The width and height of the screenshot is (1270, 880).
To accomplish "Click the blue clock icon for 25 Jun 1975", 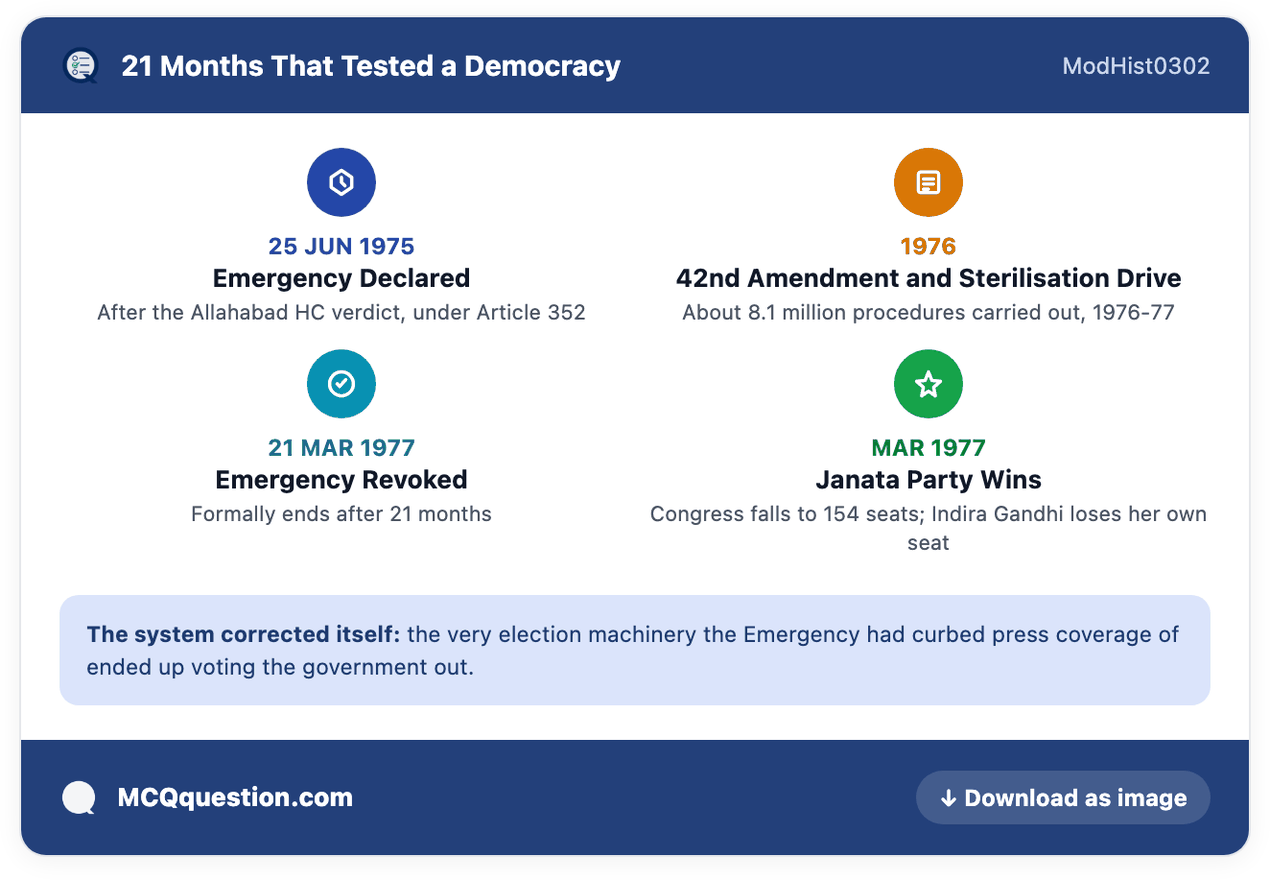I will (x=341, y=182).
